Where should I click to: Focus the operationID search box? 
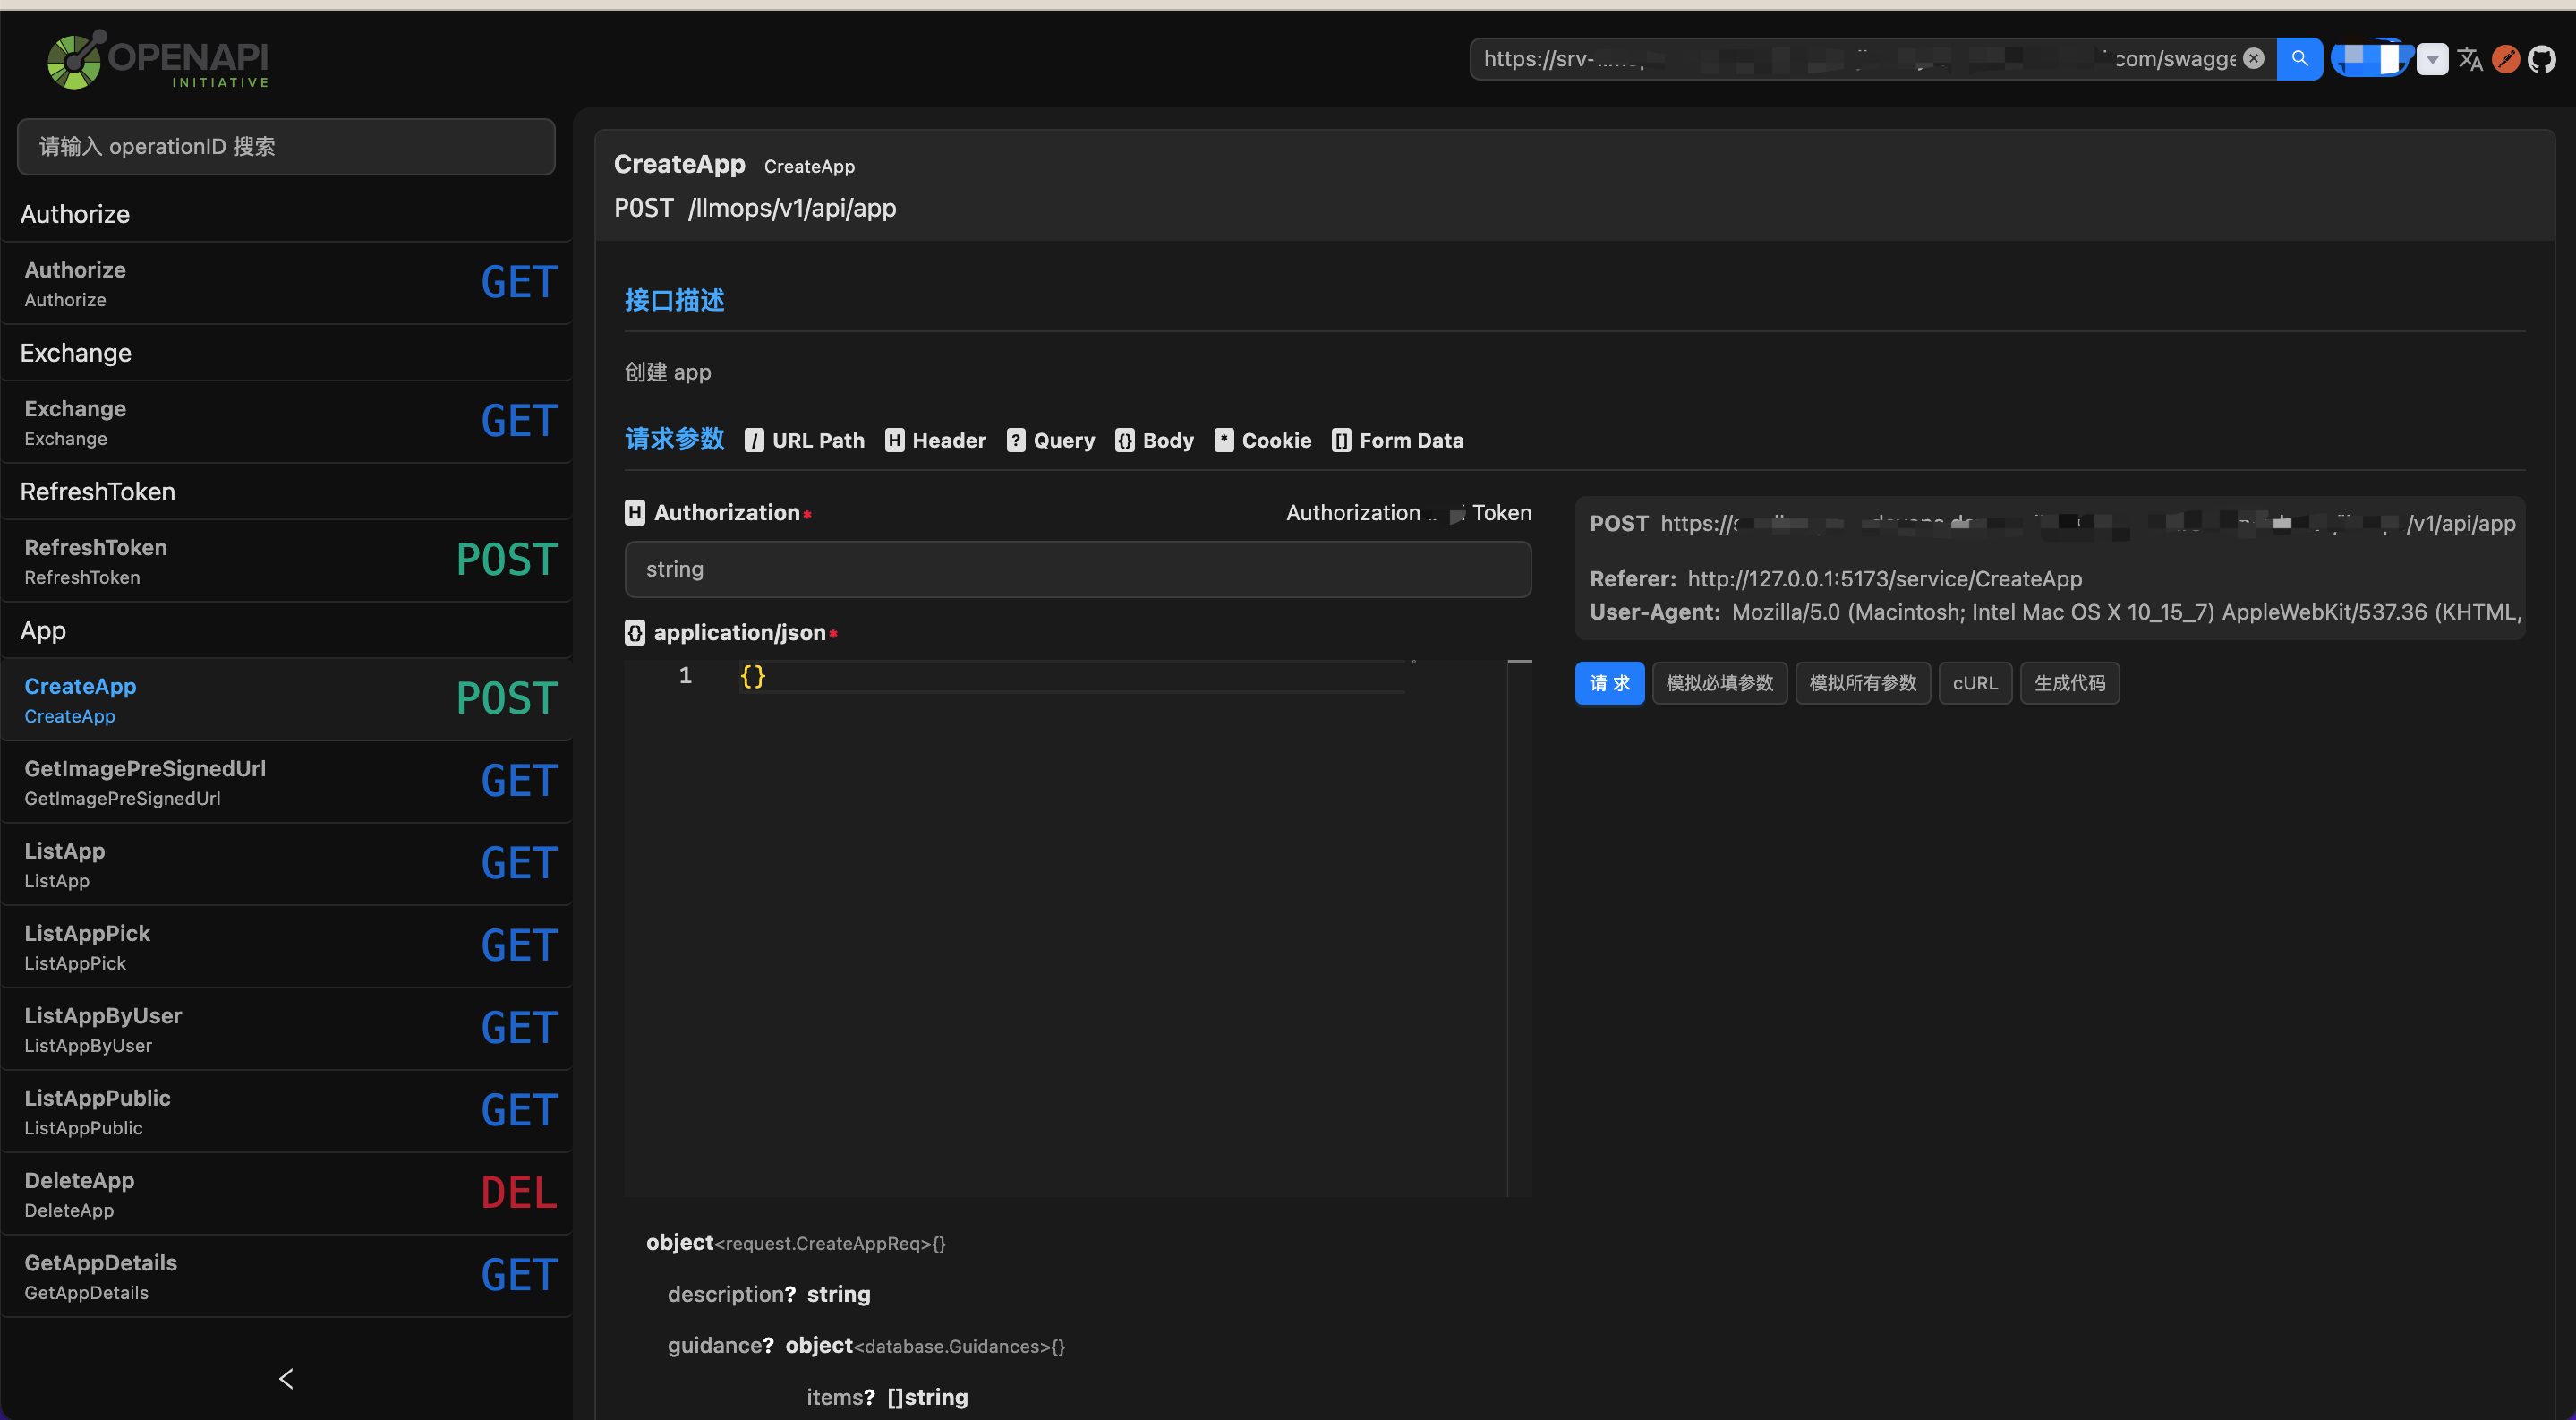[x=286, y=147]
